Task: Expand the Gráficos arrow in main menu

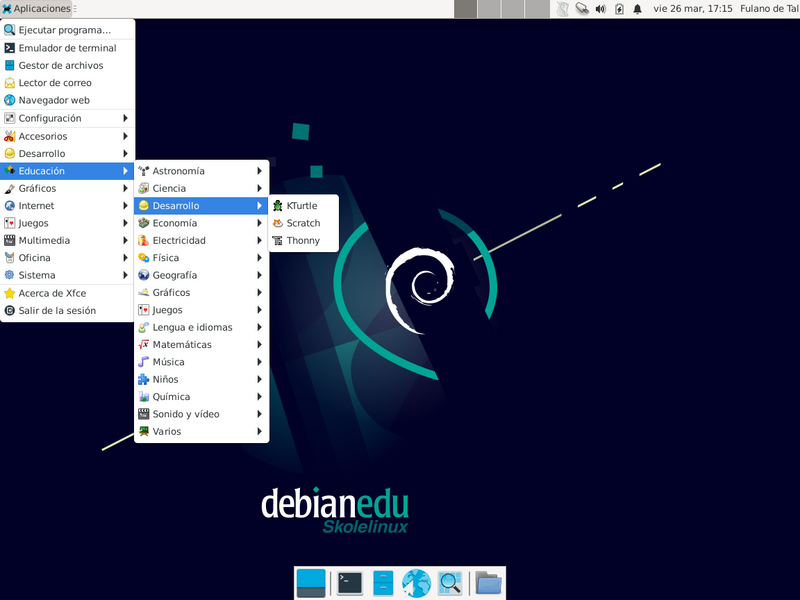Action: click(125, 188)
